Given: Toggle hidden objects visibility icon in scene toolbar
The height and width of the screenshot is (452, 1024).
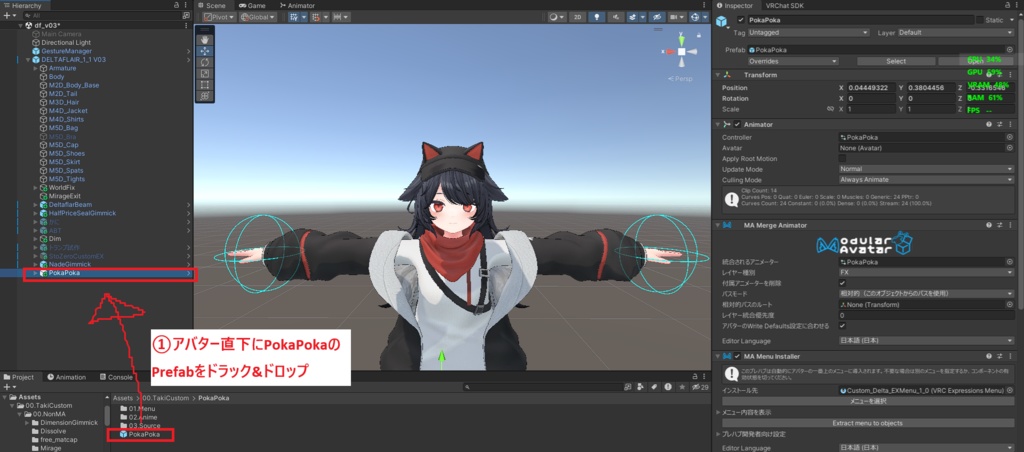Looking at the screenshot, I should (657, 17).
